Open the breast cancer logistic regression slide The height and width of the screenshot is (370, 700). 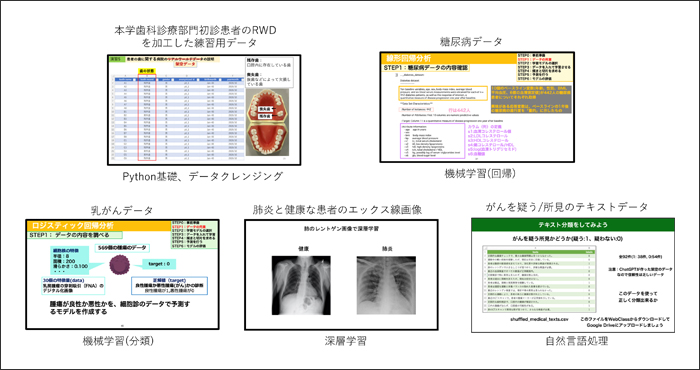tap(122, 274)
